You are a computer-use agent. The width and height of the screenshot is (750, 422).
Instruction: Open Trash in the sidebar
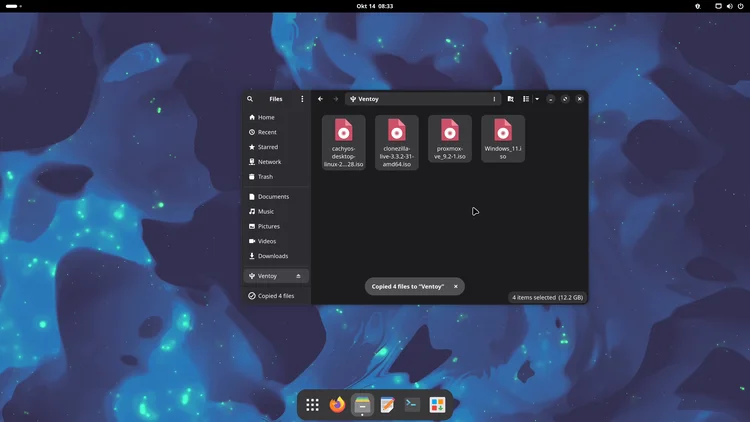coord(276,177)
